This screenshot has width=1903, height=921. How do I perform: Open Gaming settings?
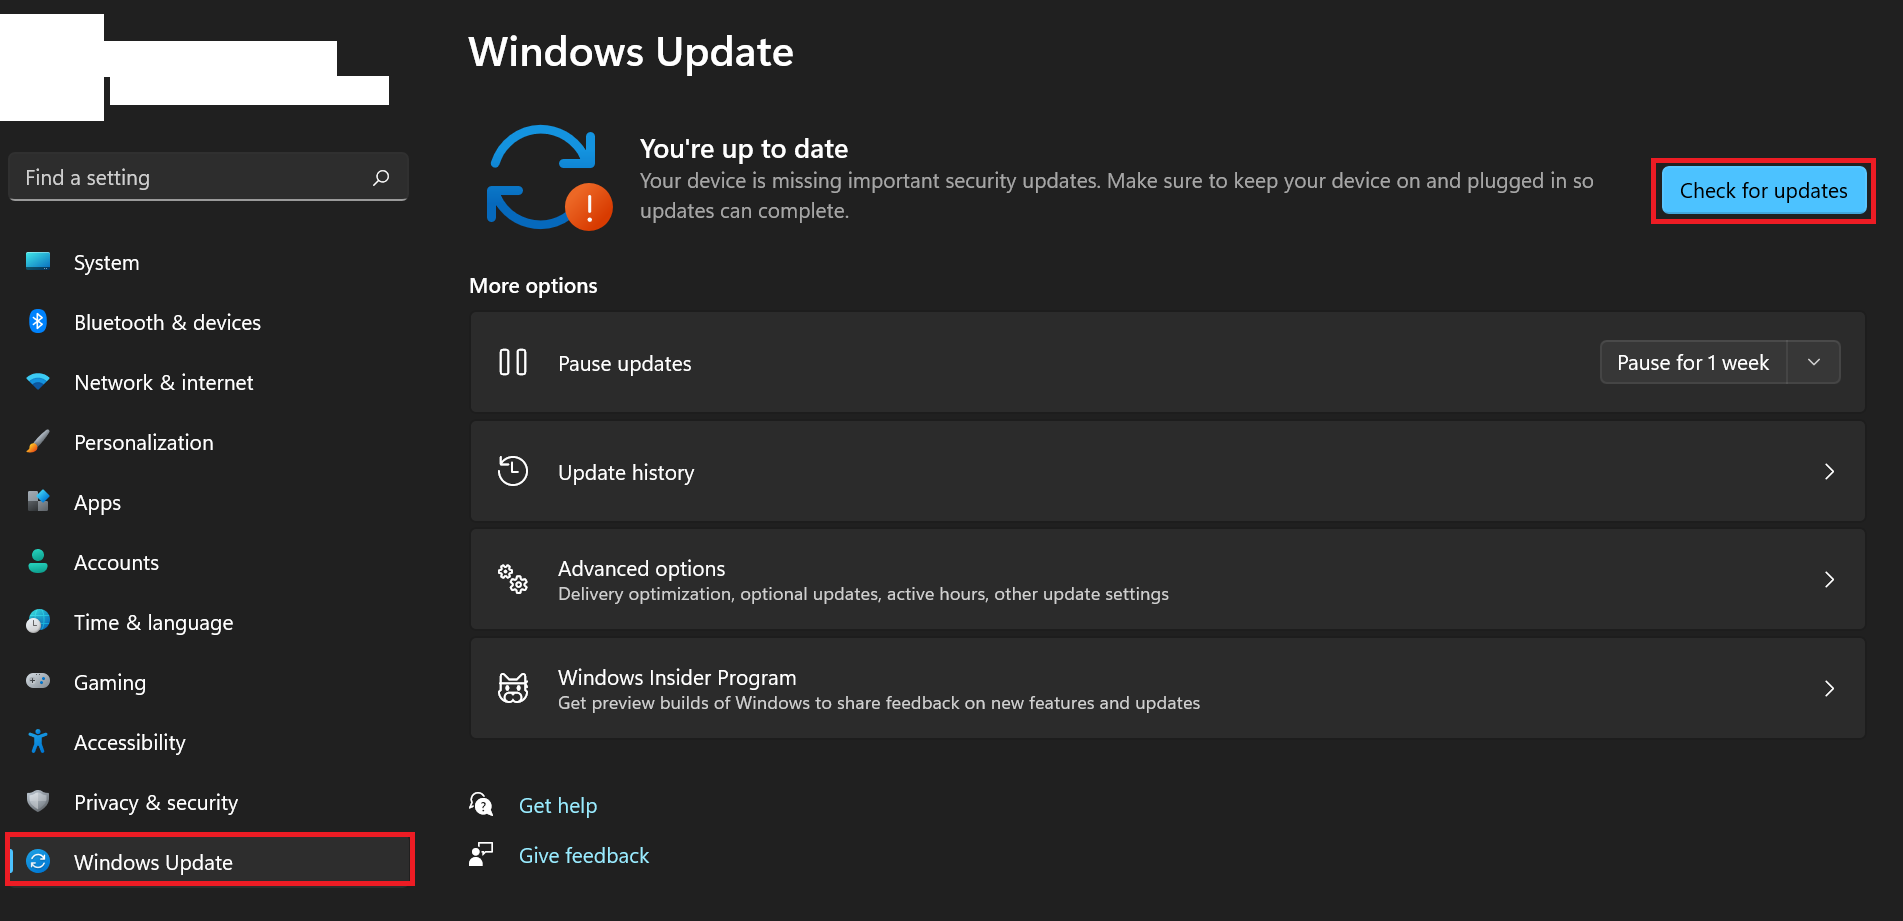pos(208,682)
